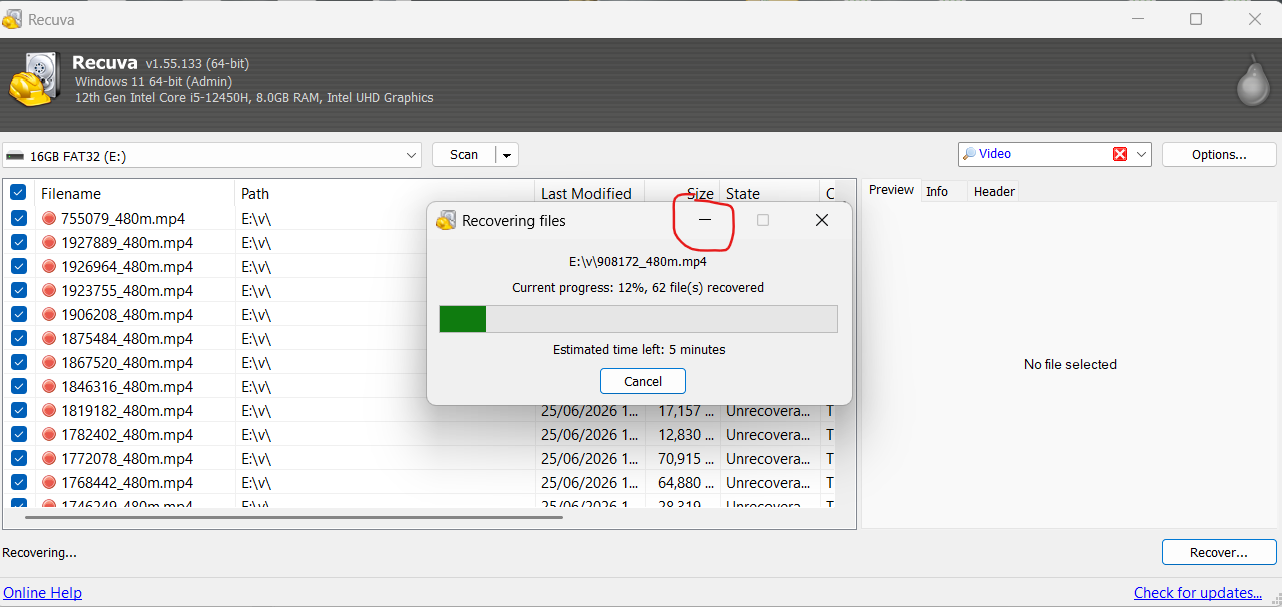Click the drive icon in the drive selector
Viewport: 1282px width, 607px height.
point(15,156)
